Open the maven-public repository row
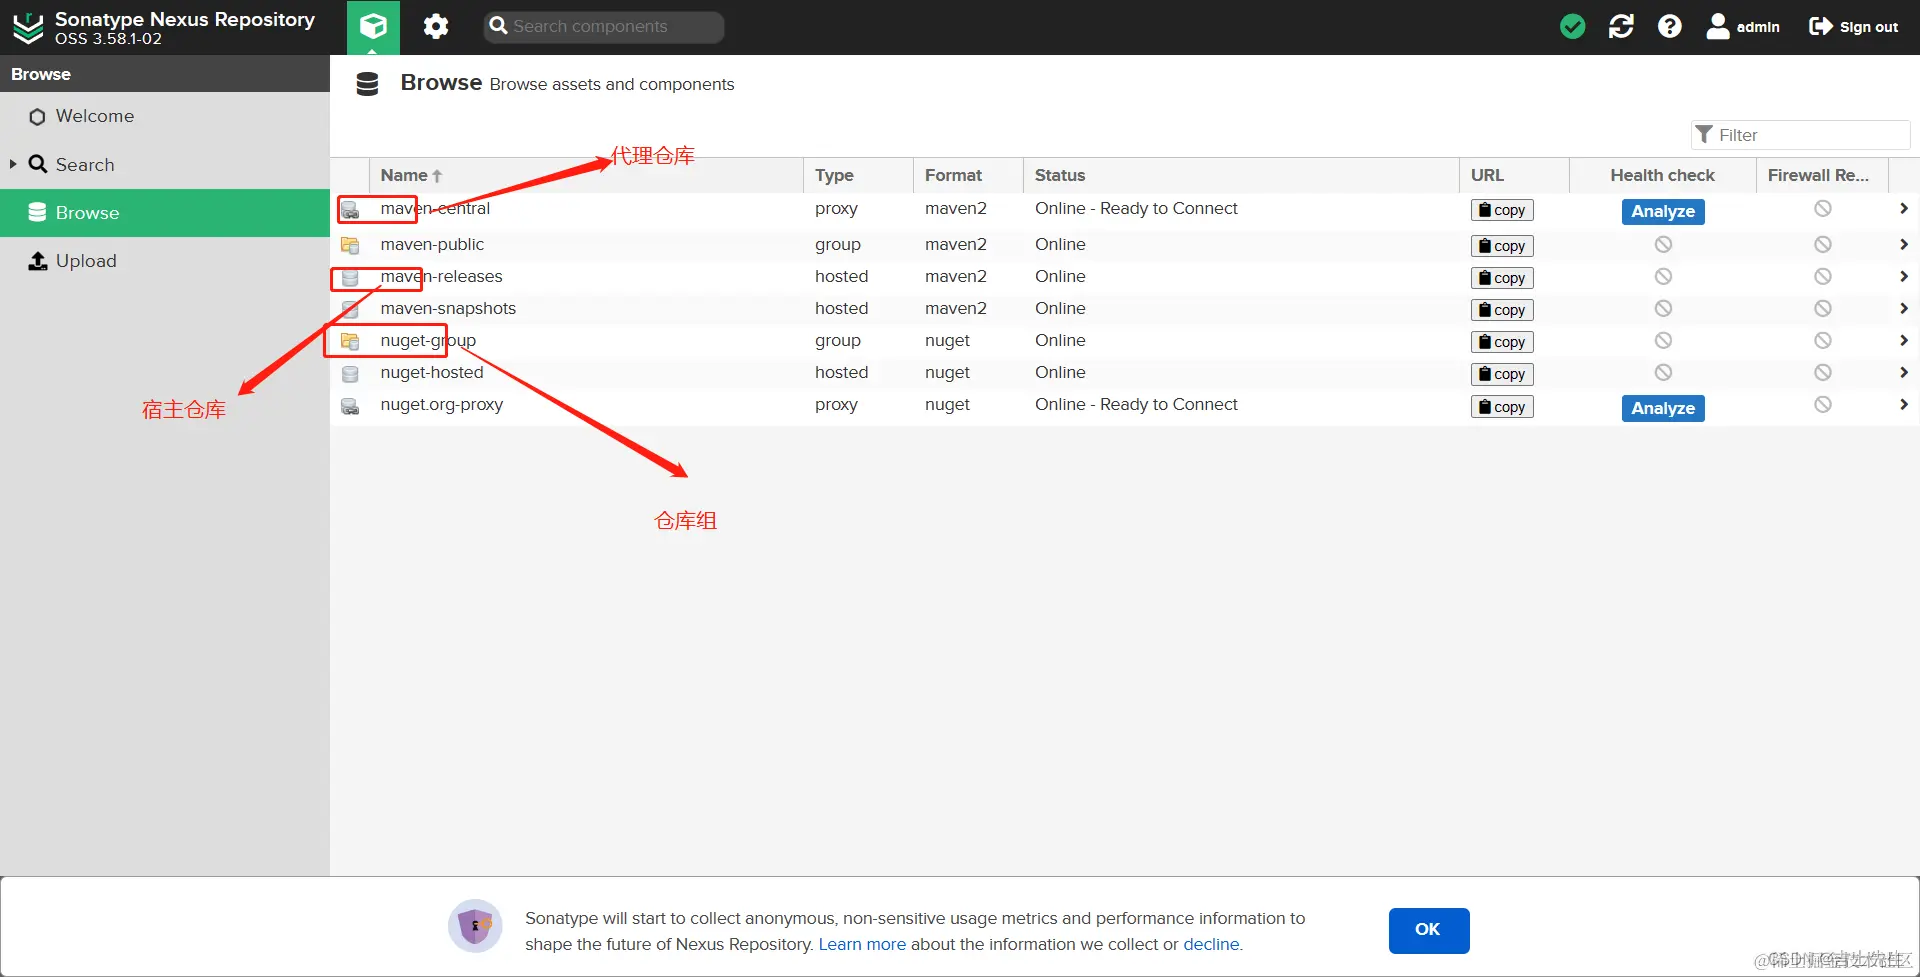 click(1125, 244)
